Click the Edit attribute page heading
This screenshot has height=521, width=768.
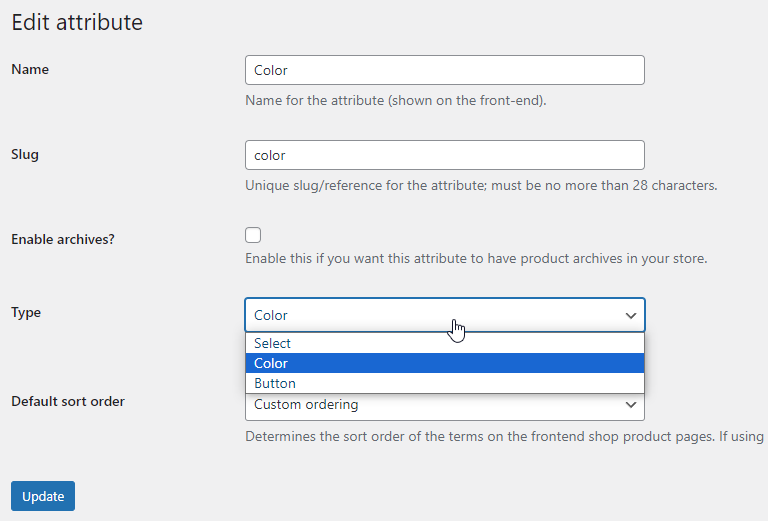(77, 21)
